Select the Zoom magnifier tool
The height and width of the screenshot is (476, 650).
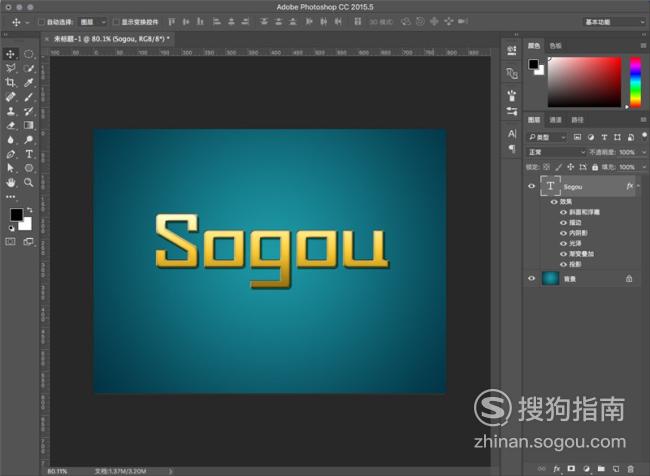(28, 182)
